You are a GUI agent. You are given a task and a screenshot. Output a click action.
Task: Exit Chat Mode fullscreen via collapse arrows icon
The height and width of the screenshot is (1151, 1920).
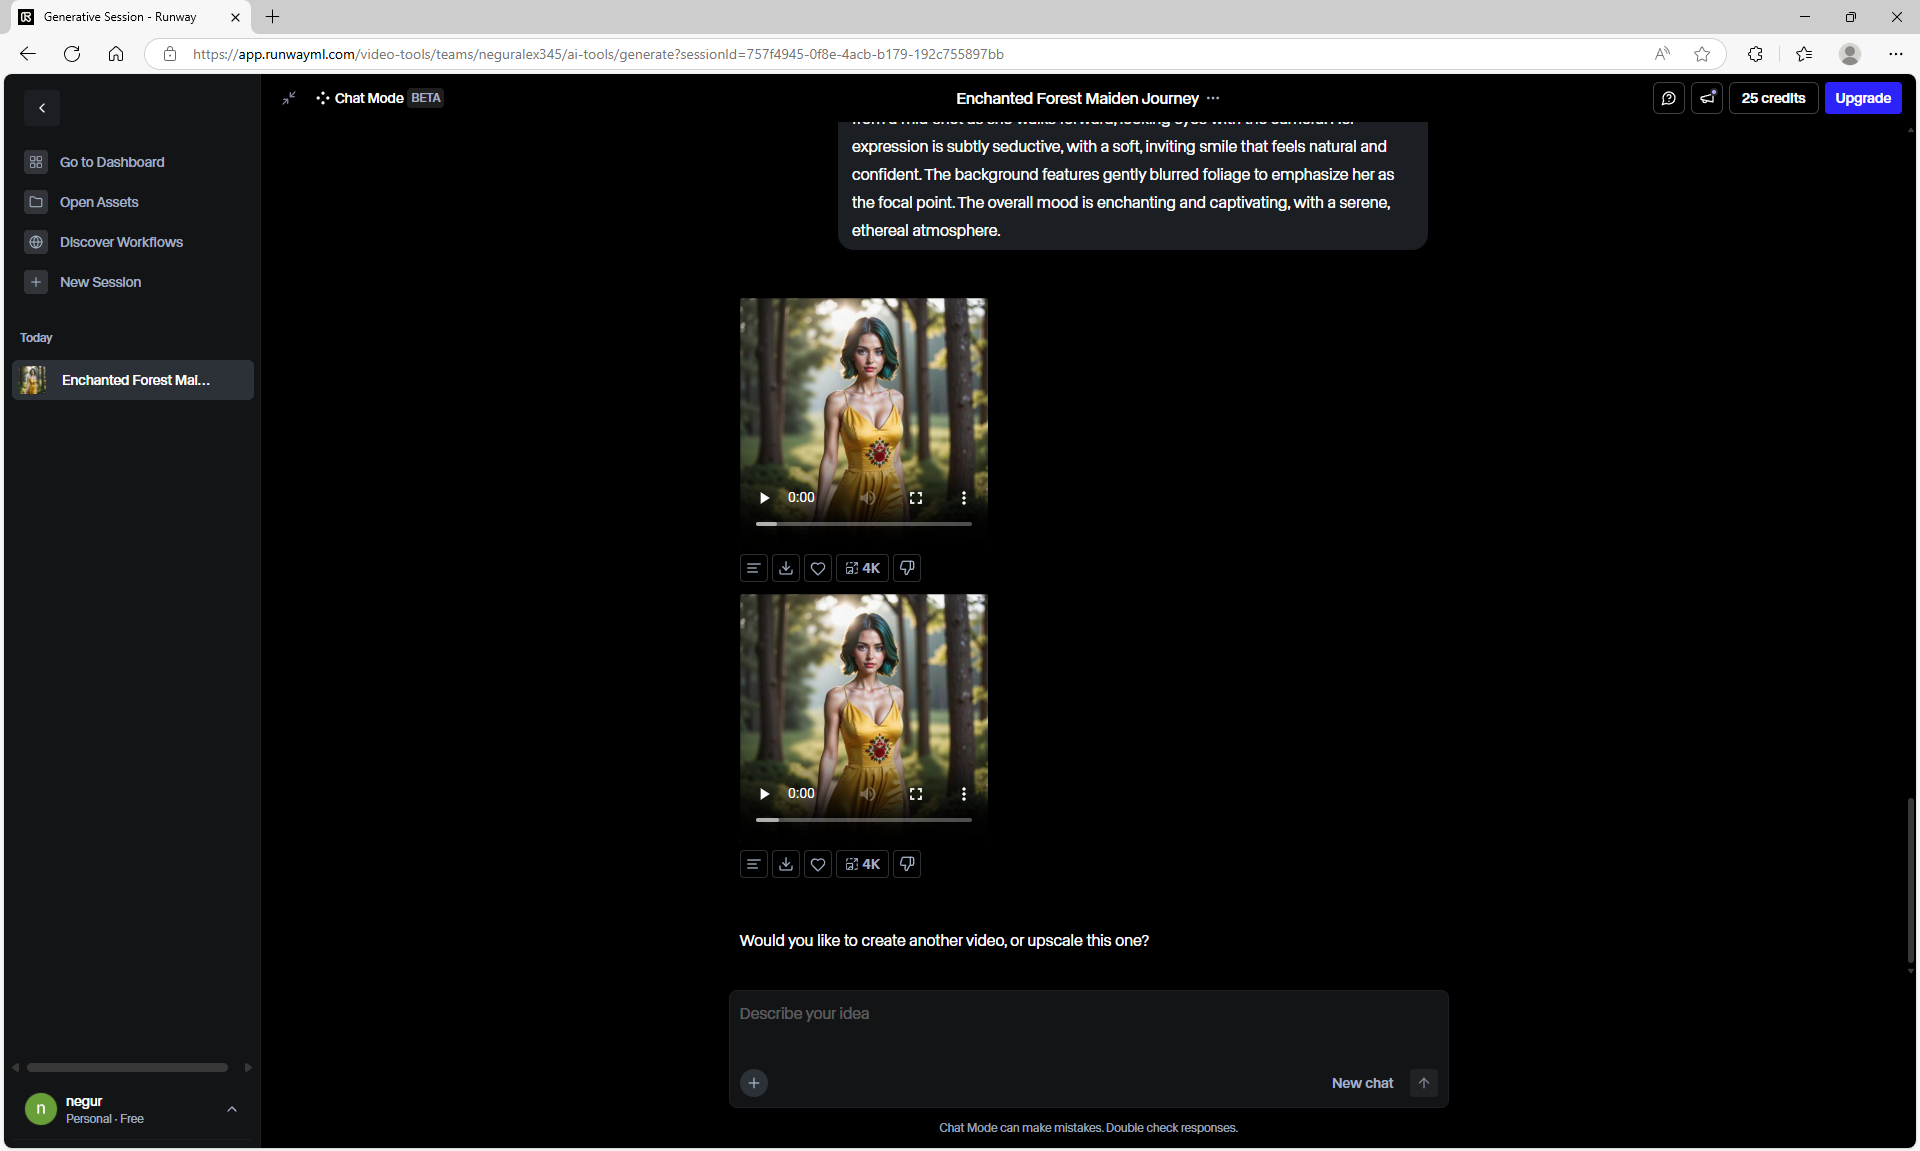[x=289, y=98]
